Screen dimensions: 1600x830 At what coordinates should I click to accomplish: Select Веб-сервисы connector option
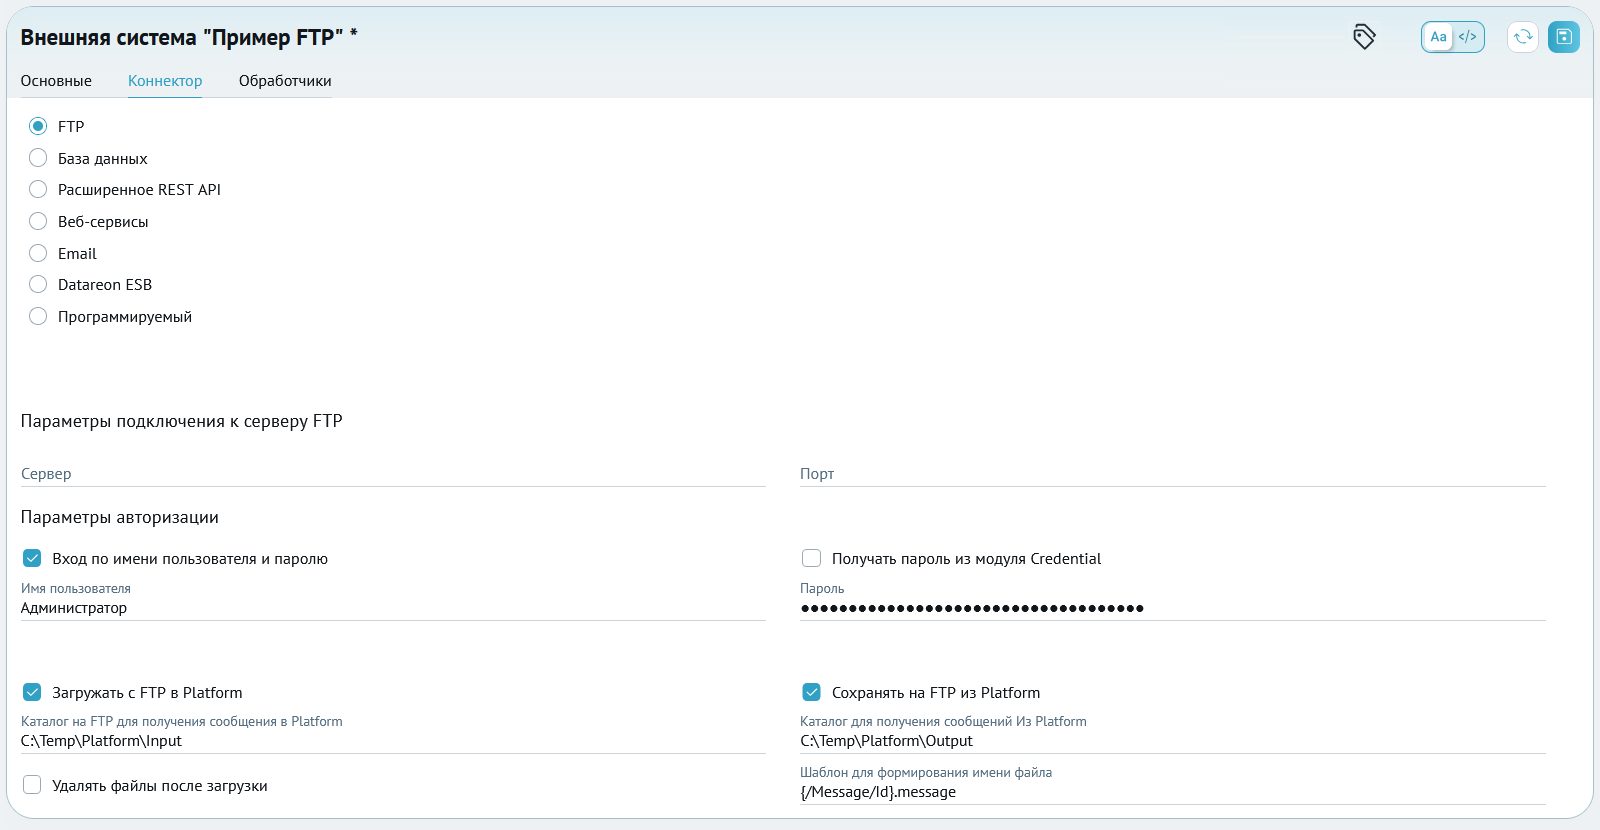[x=38, y=221]
